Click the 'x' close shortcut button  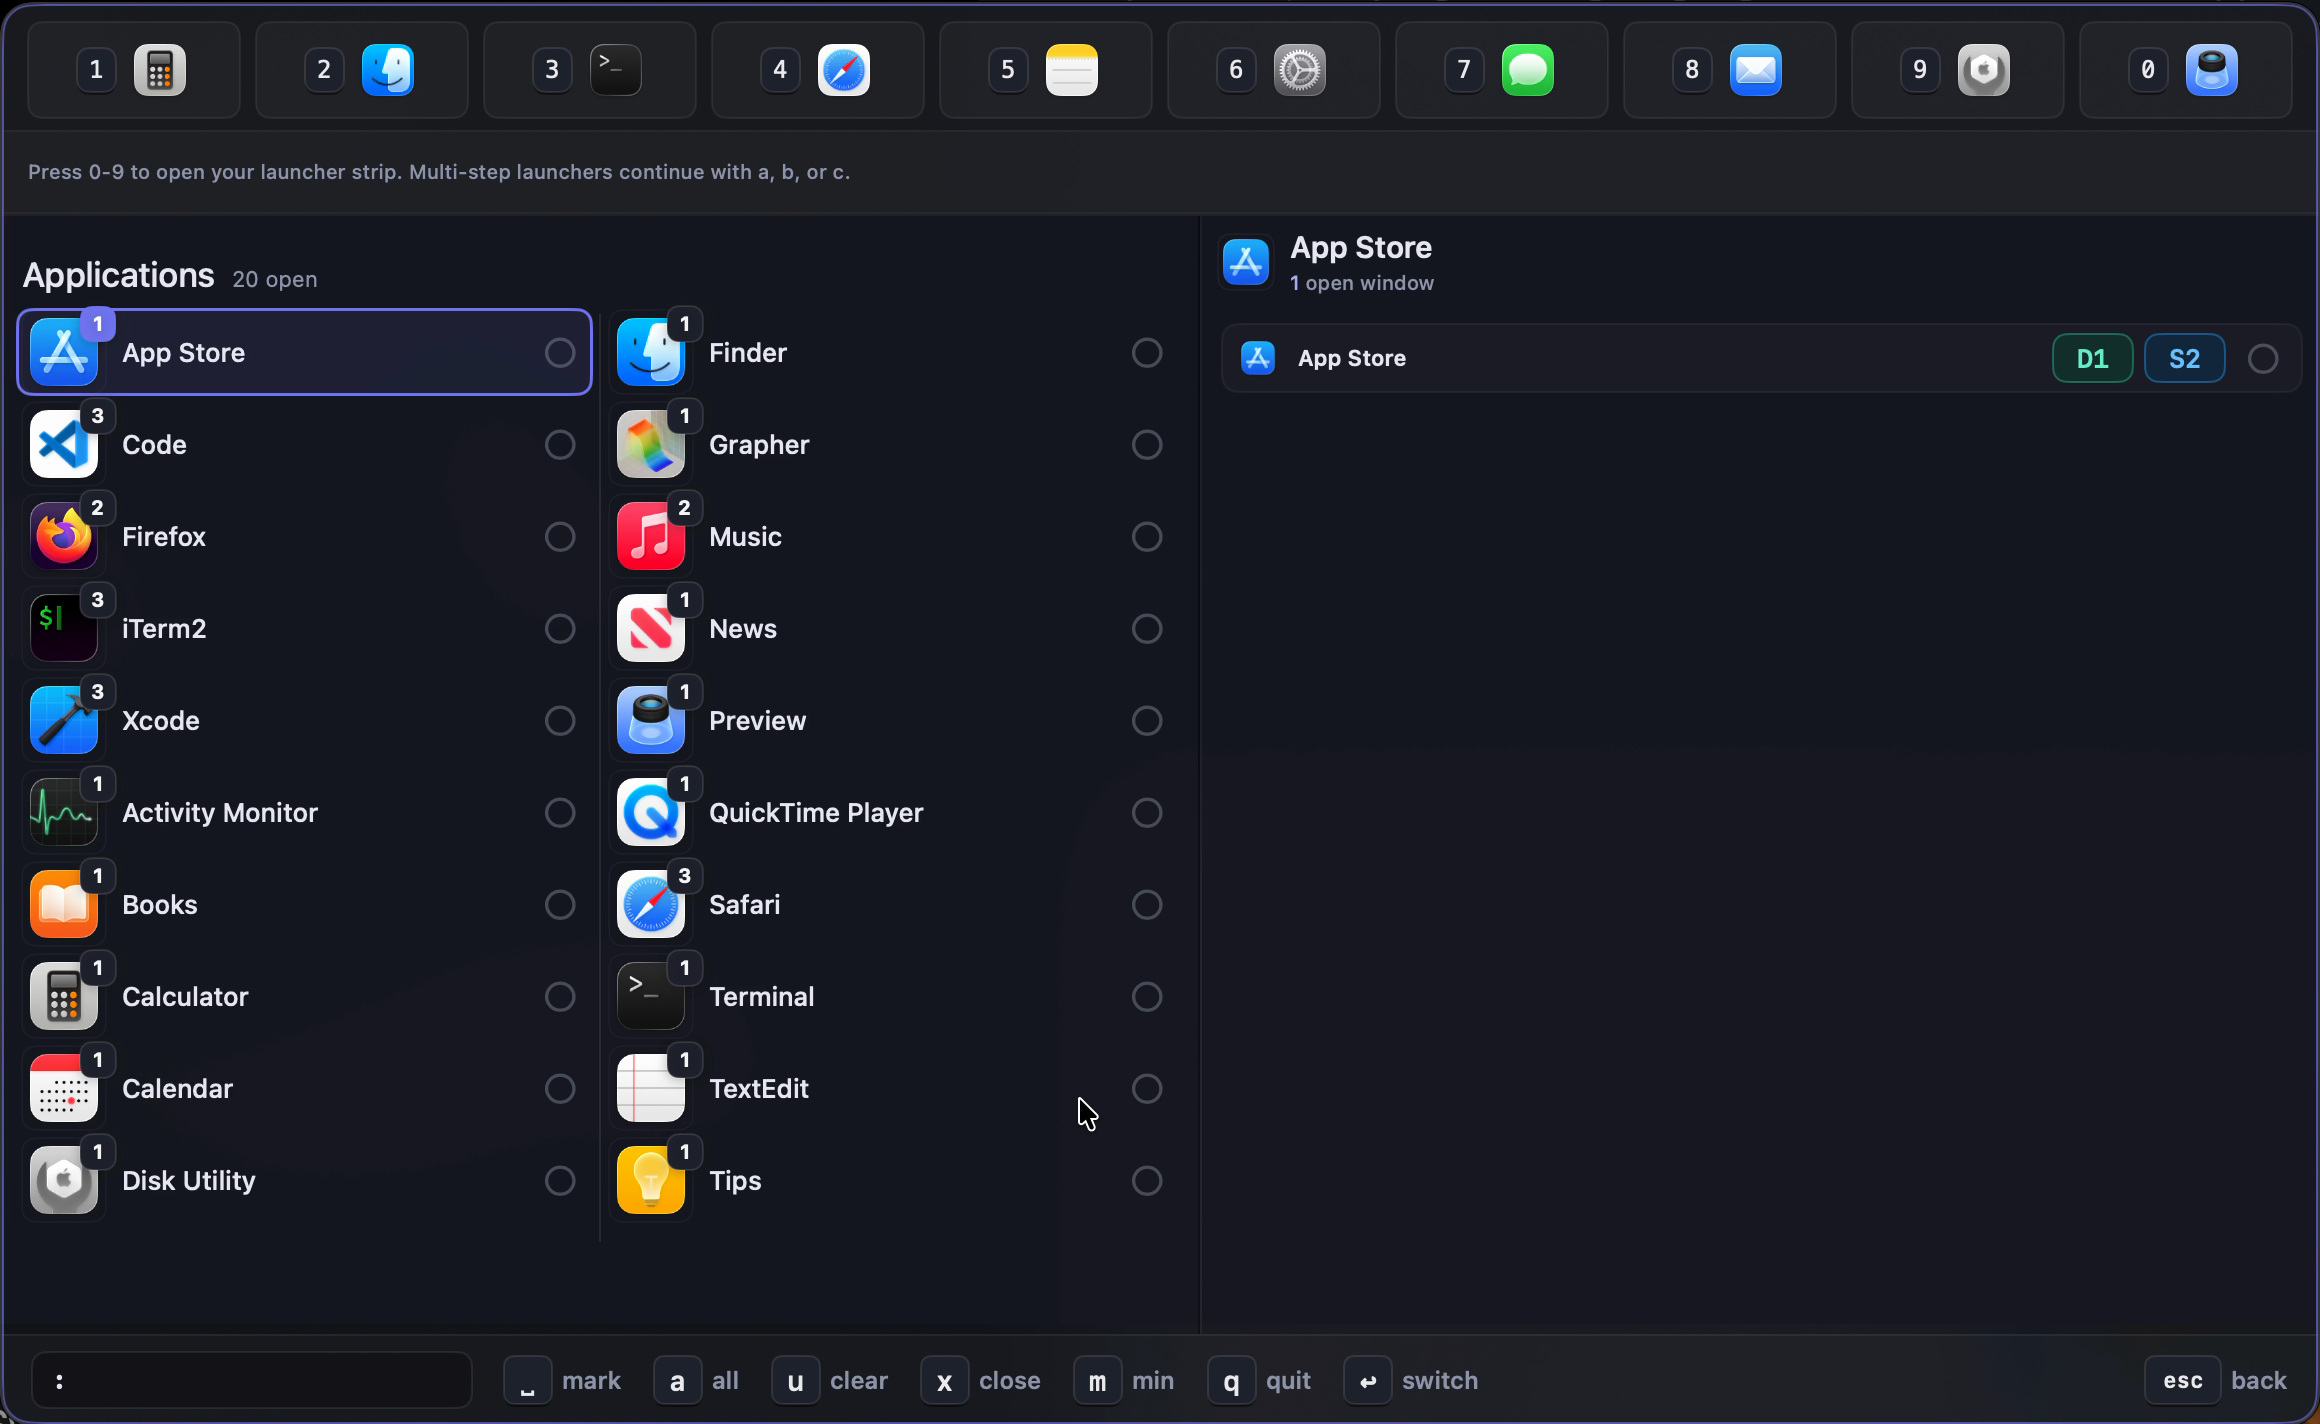944,1381
